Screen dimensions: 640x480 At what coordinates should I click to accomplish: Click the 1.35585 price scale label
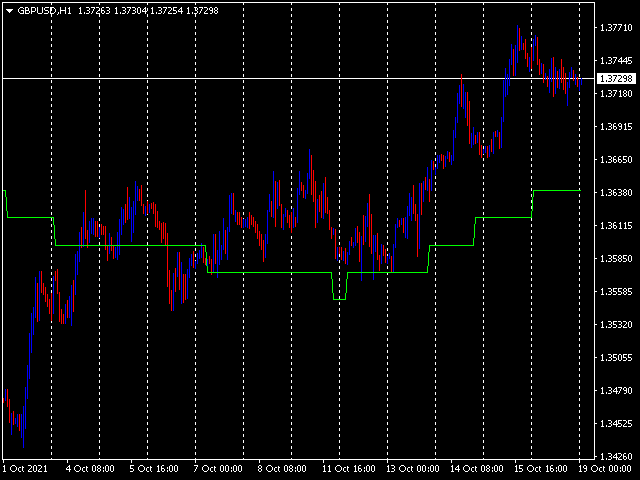tap(616, 292)
